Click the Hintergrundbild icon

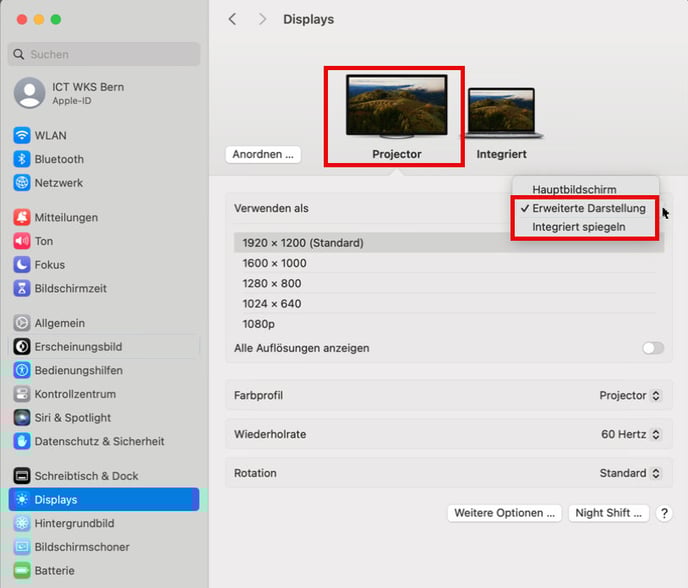click(x=22, y=523)
